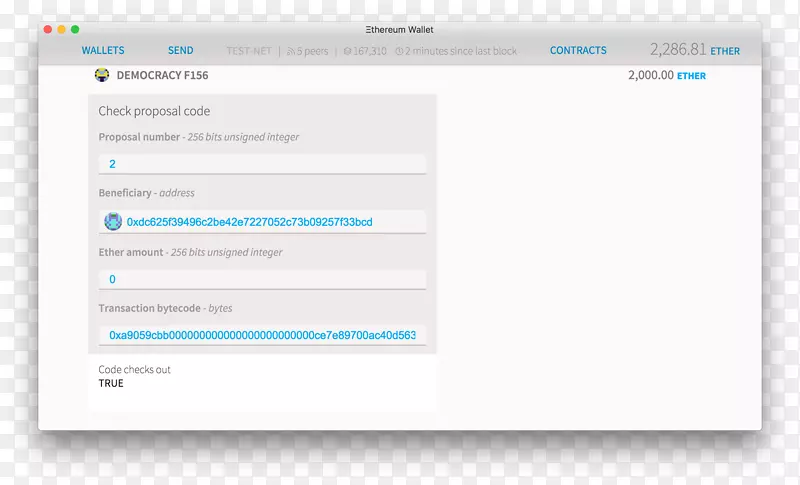800x485 pixels.
Task: Focus the Beneficiary address field
Action: point(262,222)
